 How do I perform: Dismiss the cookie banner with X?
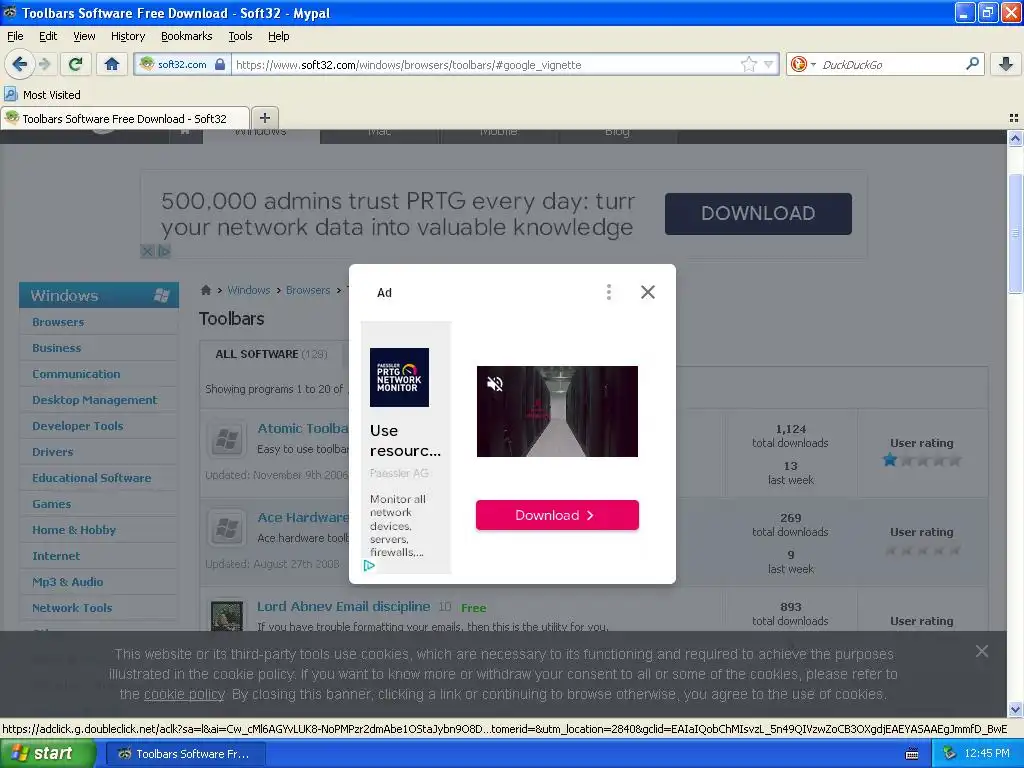click(x=982, y=651)
